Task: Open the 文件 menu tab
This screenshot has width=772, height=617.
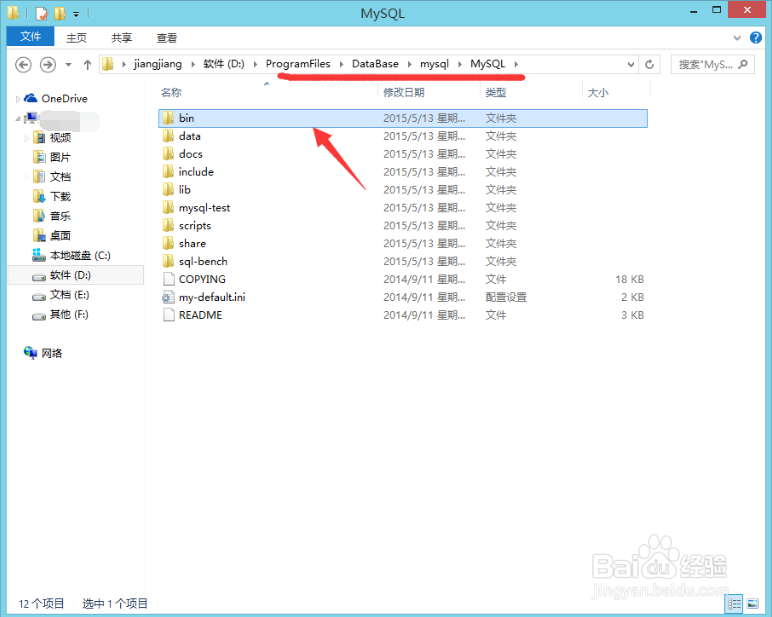Action: point(30,36)
